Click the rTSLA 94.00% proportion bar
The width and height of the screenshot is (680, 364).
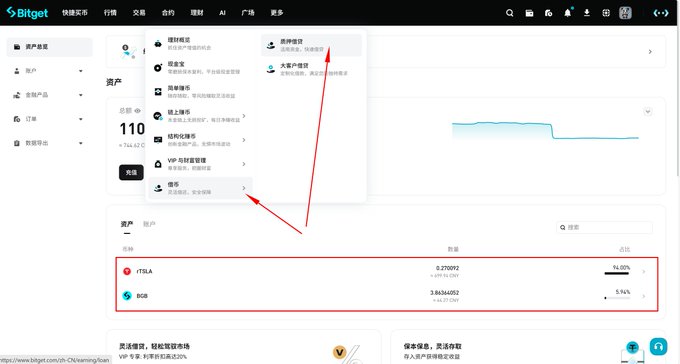pos(617,273)
